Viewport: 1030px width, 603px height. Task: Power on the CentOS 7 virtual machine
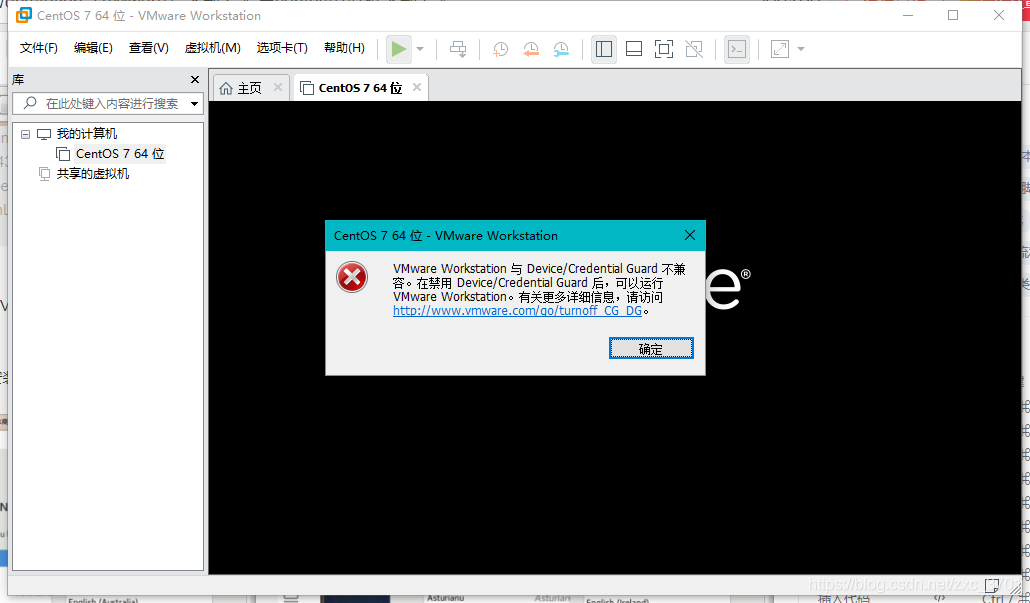(x=397, y=48)
